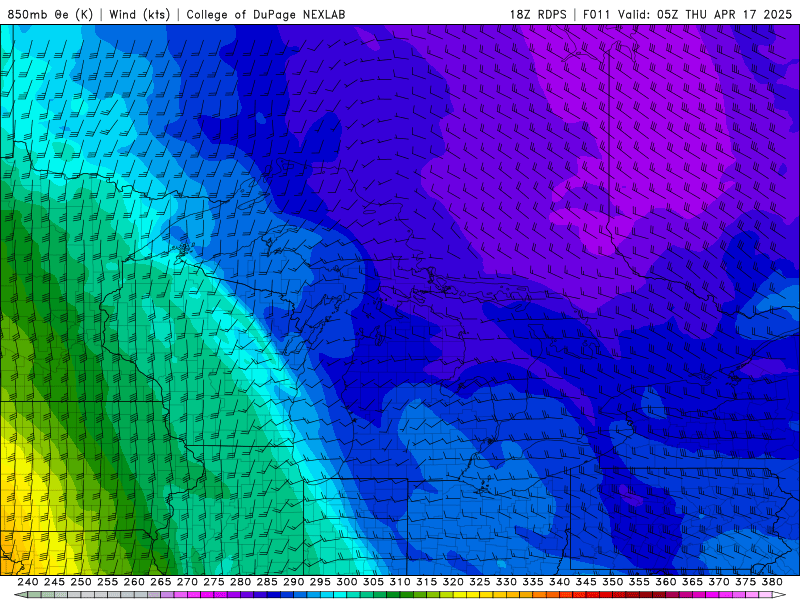Click the right arrow tip of the color bar

point(779,595)
